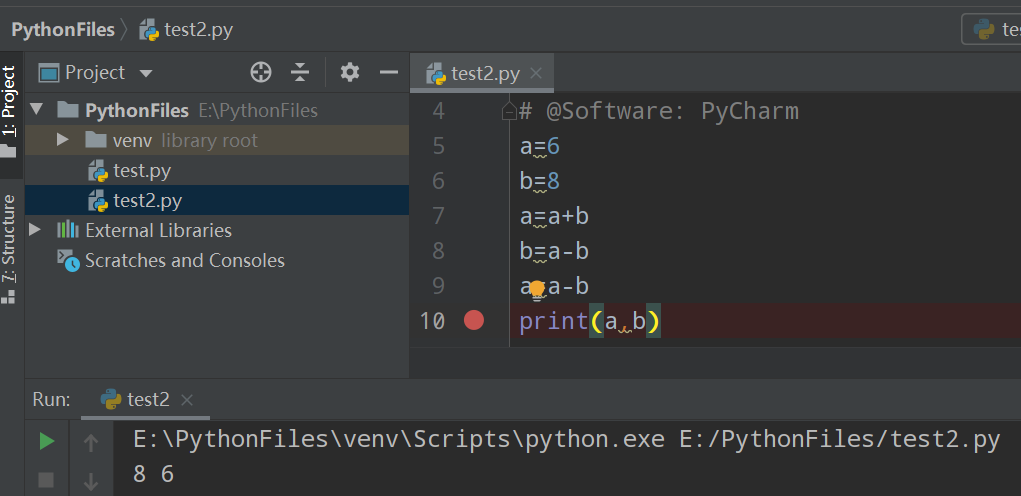
Task: Expand External Libraries node arrow
Action: [x=35, y=230]
